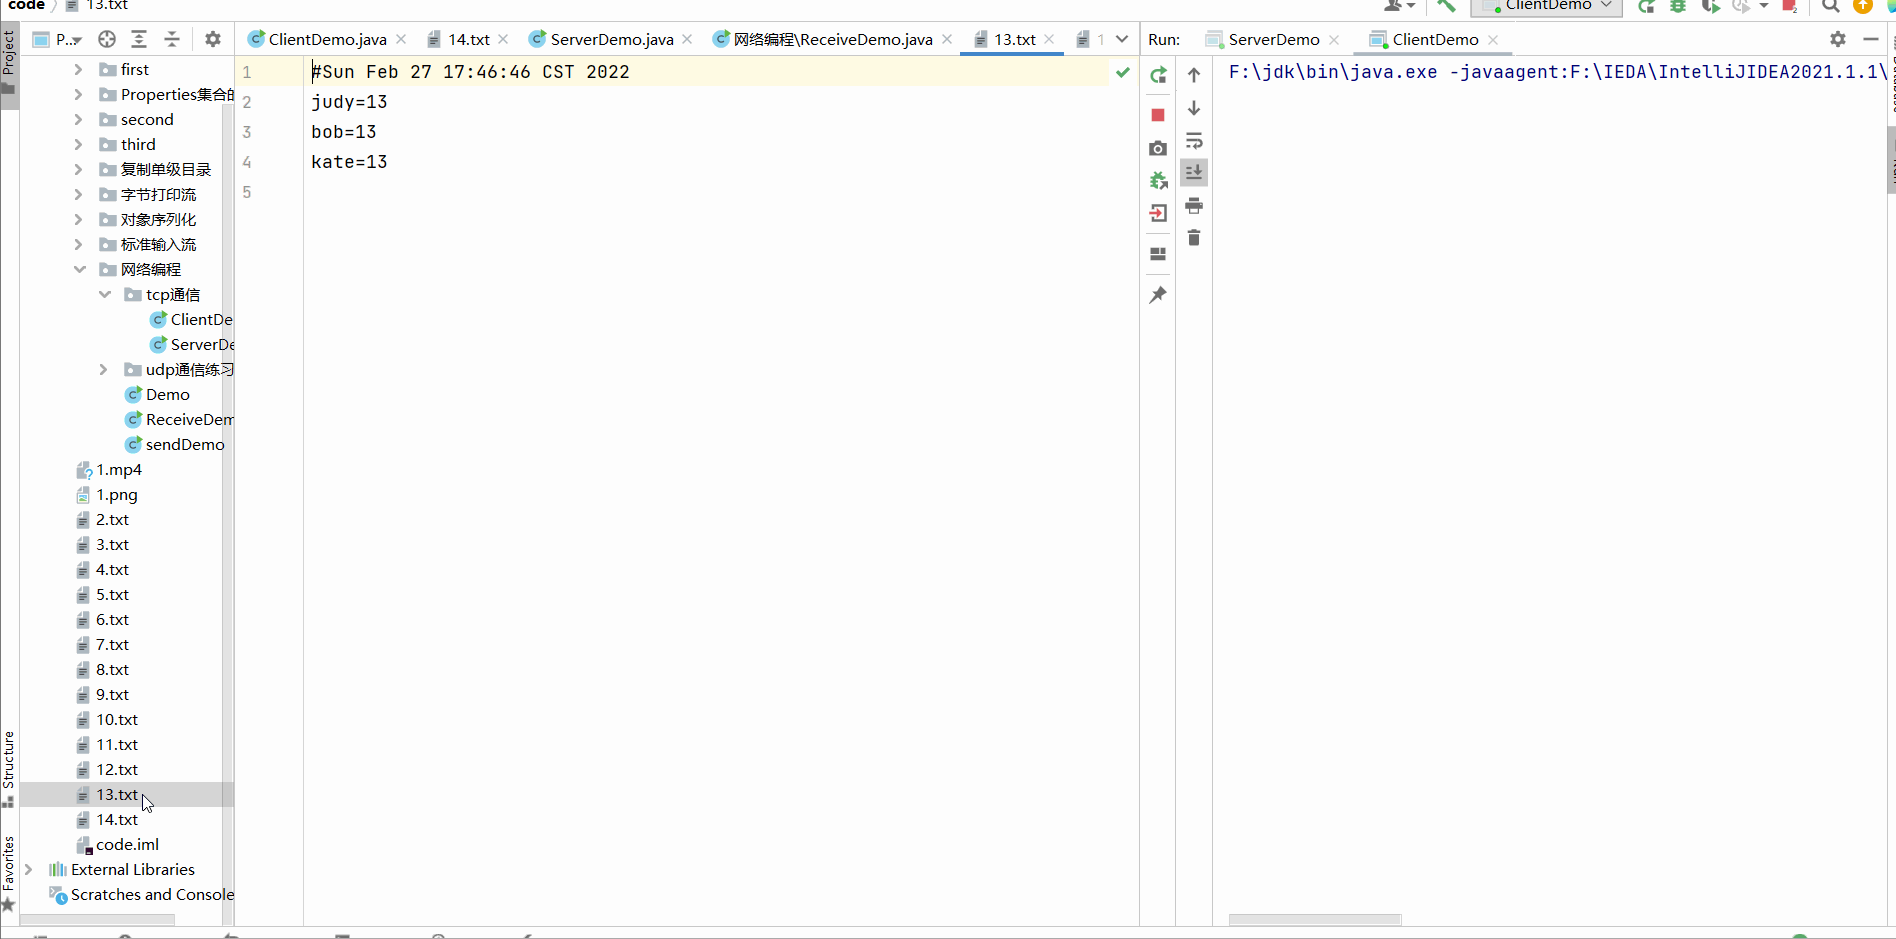Viewport: 1896px width, 939px height.
Task: Place cursor on the kate=13 line
Action: (349, 162)
